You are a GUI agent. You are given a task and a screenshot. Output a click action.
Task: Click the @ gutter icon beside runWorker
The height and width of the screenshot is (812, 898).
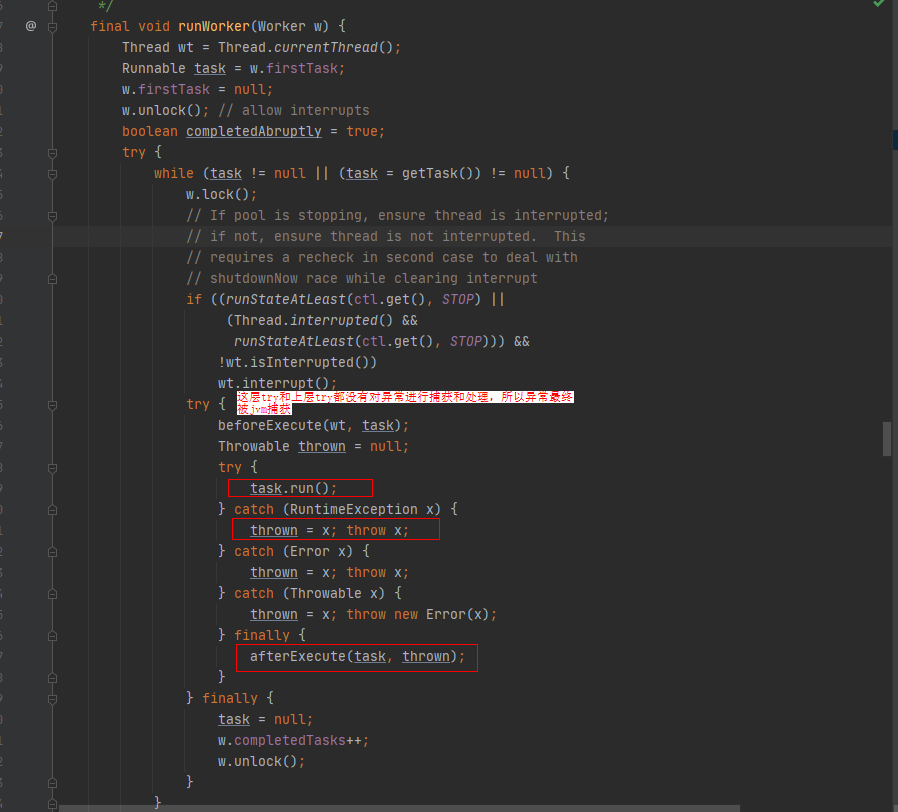click(x=31, y=26)
